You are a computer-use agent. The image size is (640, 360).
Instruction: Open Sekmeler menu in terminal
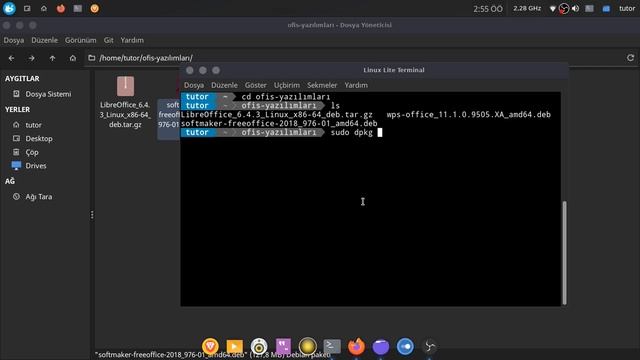click(x=322, y=85)
